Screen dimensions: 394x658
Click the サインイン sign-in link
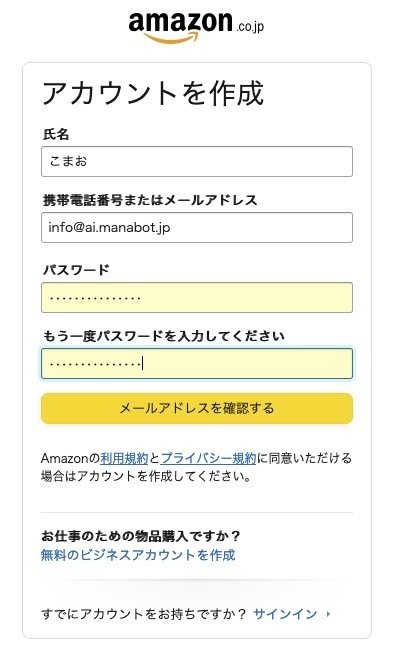coord(285,614)
